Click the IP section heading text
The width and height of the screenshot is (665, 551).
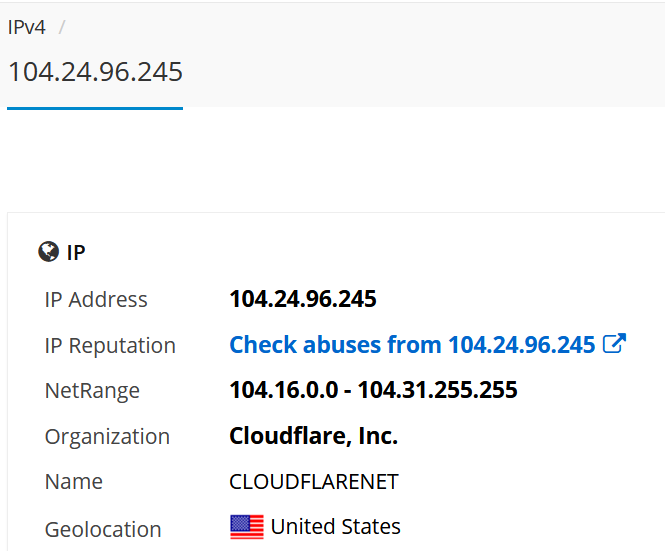click(x=76, y=252)
